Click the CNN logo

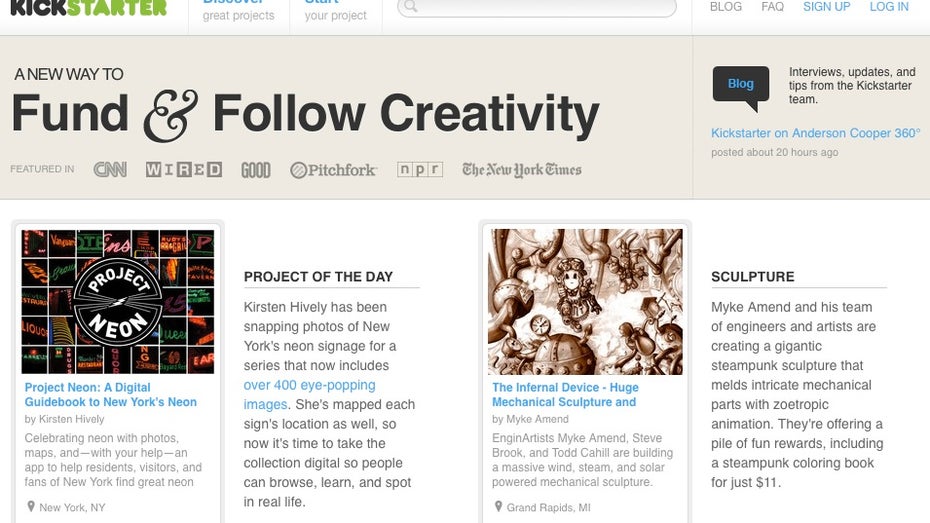coord(110,169)
